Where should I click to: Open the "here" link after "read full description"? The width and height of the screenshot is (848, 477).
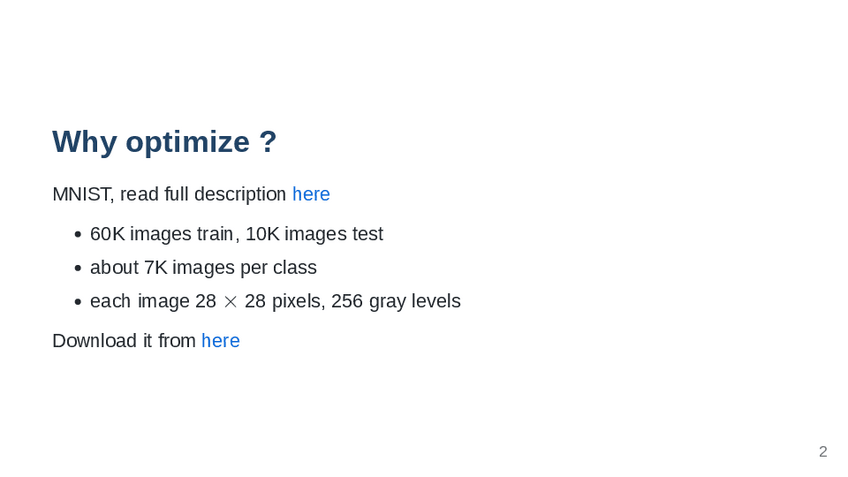(310, 194)
